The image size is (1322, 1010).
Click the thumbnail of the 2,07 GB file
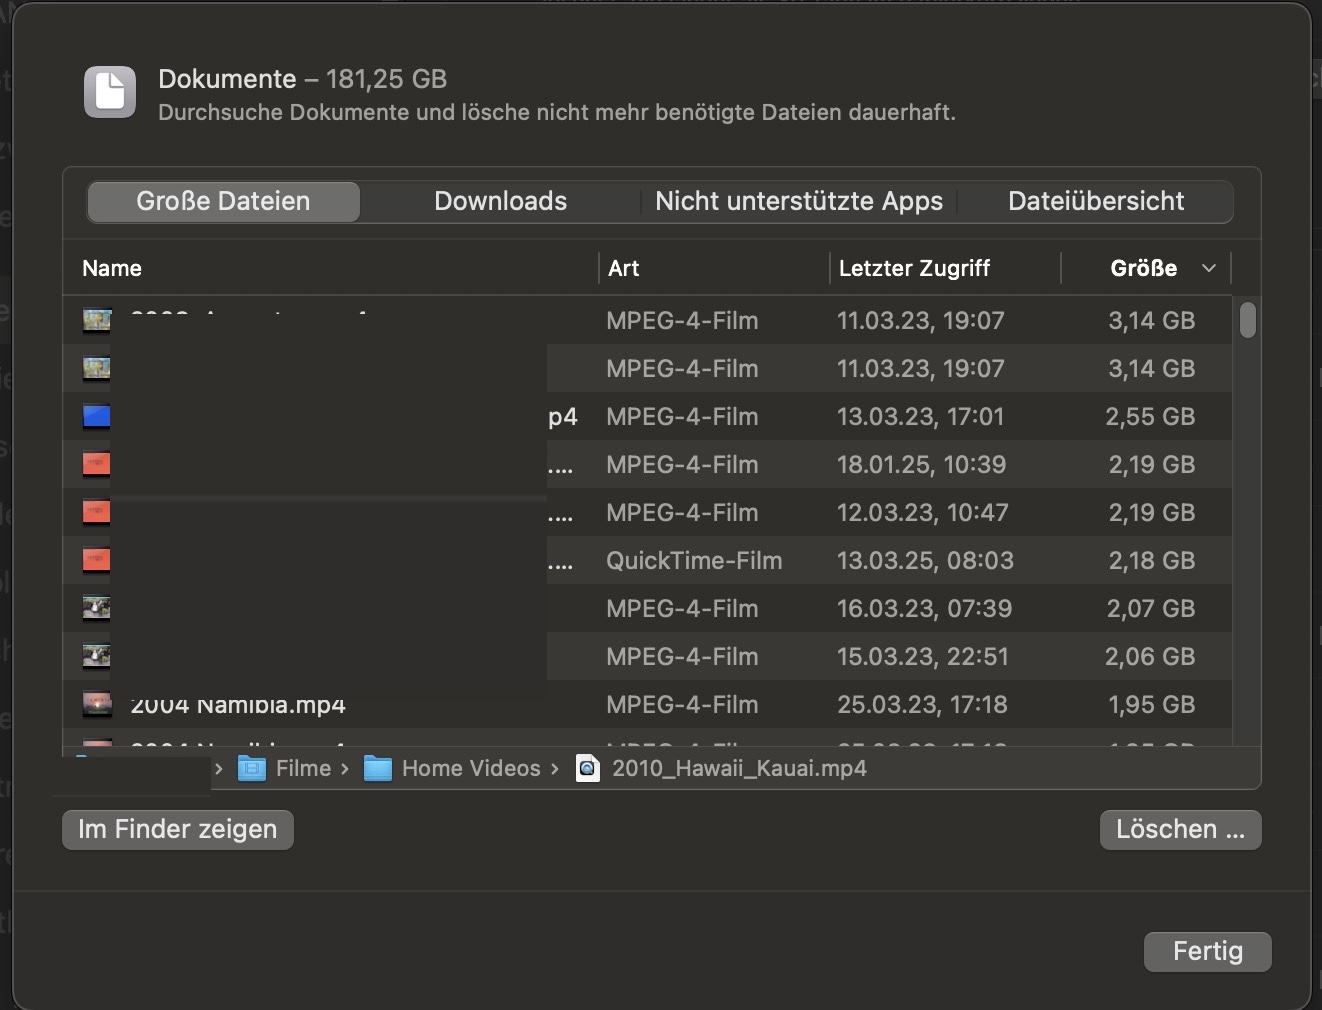coord(97,608)
